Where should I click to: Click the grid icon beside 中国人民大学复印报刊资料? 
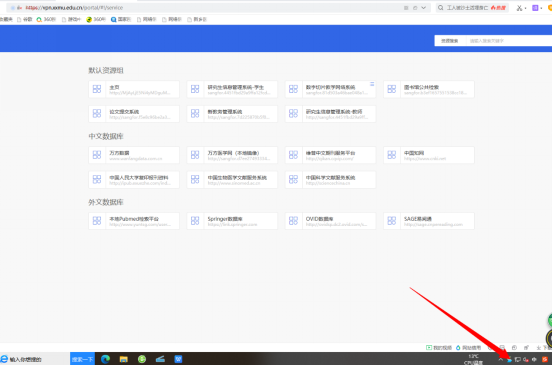click(97, 180)
